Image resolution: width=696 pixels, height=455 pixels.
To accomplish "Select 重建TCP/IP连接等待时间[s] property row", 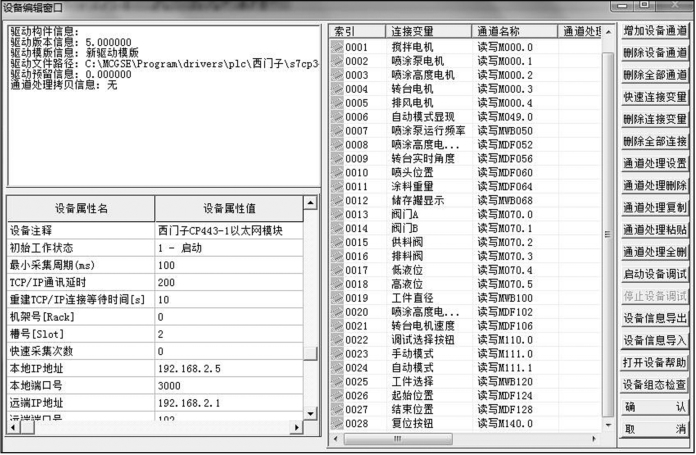I will [155, 300].
